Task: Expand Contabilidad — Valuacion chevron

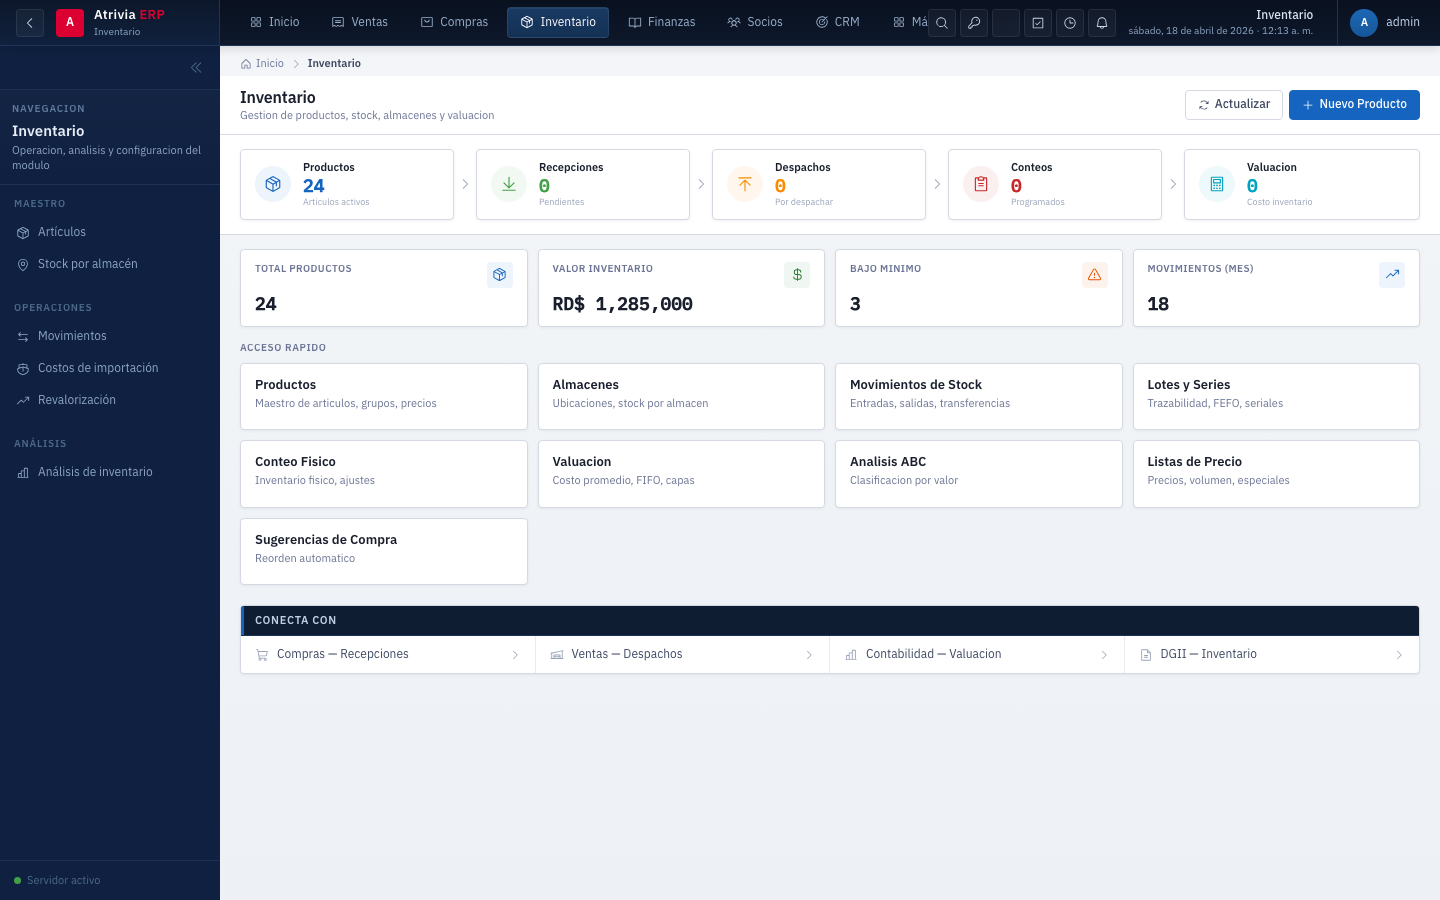Action: (x=1104, y=655)
